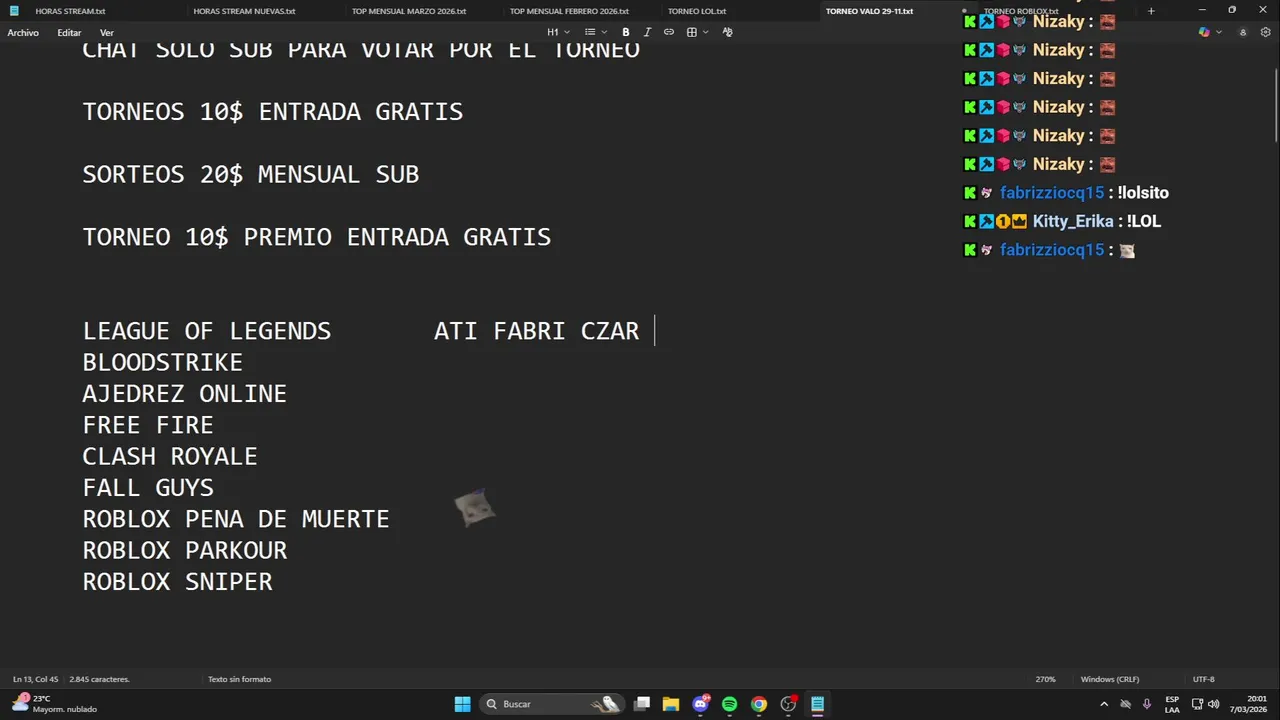Open File Explorer from the taskbar
The image size is (1280, 720).
(x=671, y=704)
